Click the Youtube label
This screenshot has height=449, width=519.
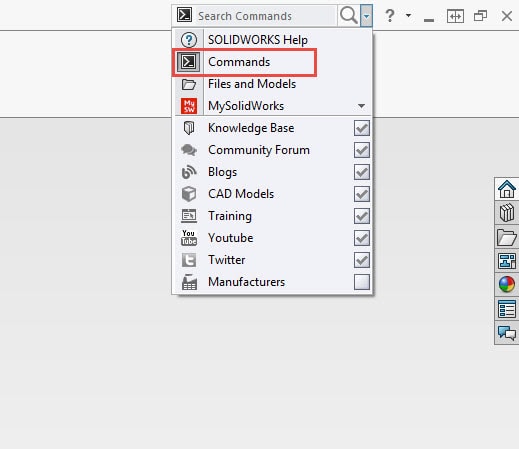(231, 238)
